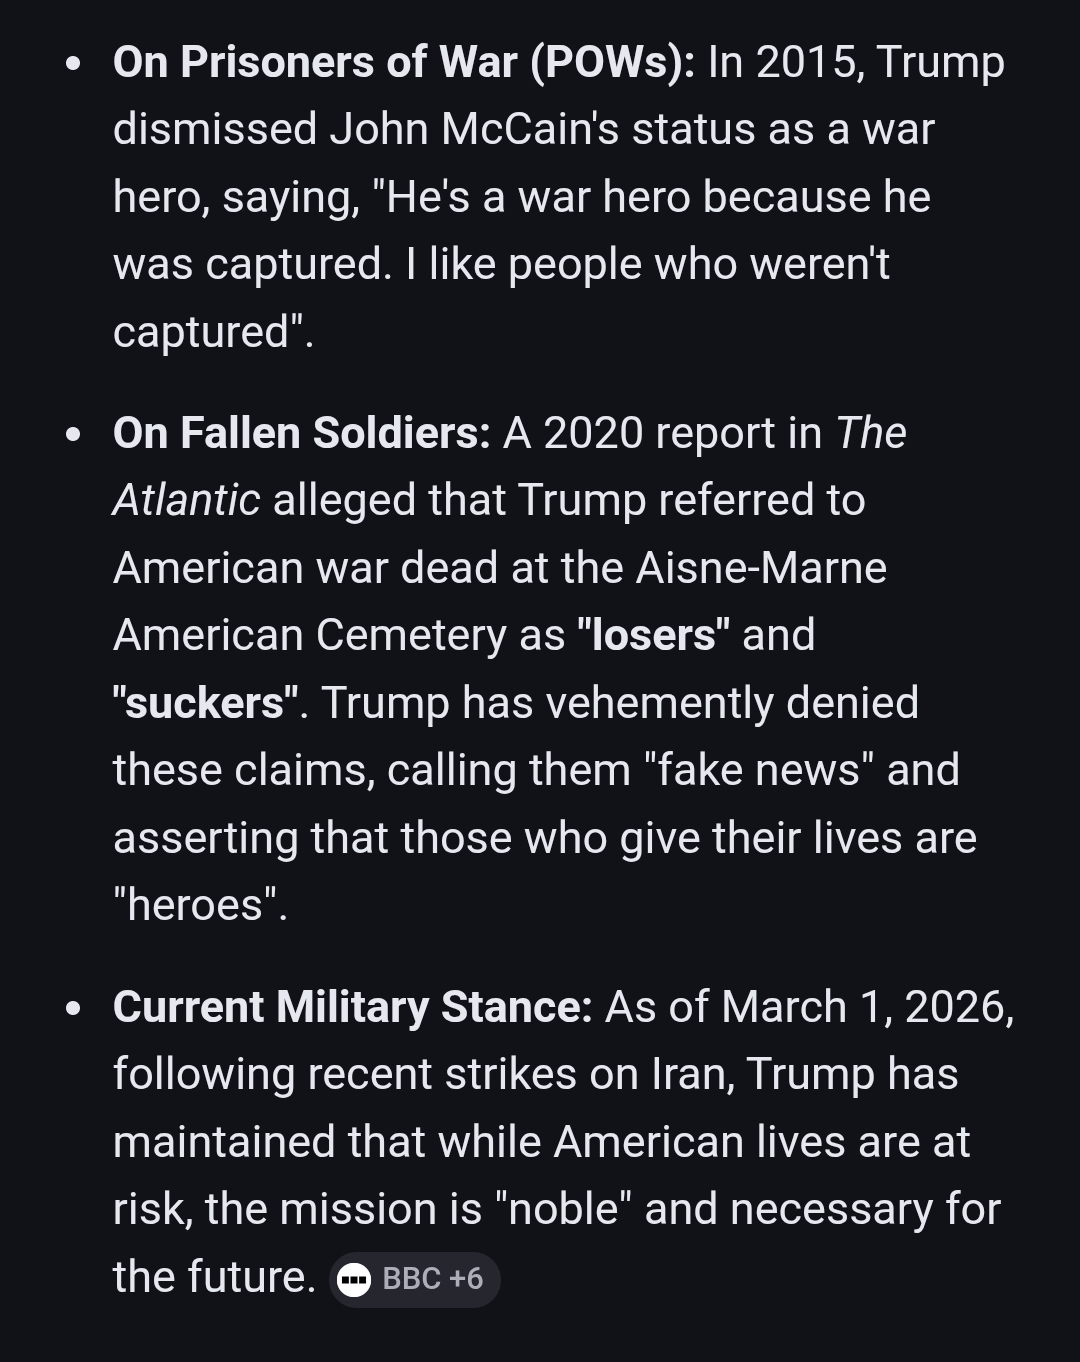Image resolution: width=1080 pixels, height=1362 pixels.
Task: Click the quoted phrase "fake news"
Action: click(x=759, y=770)
